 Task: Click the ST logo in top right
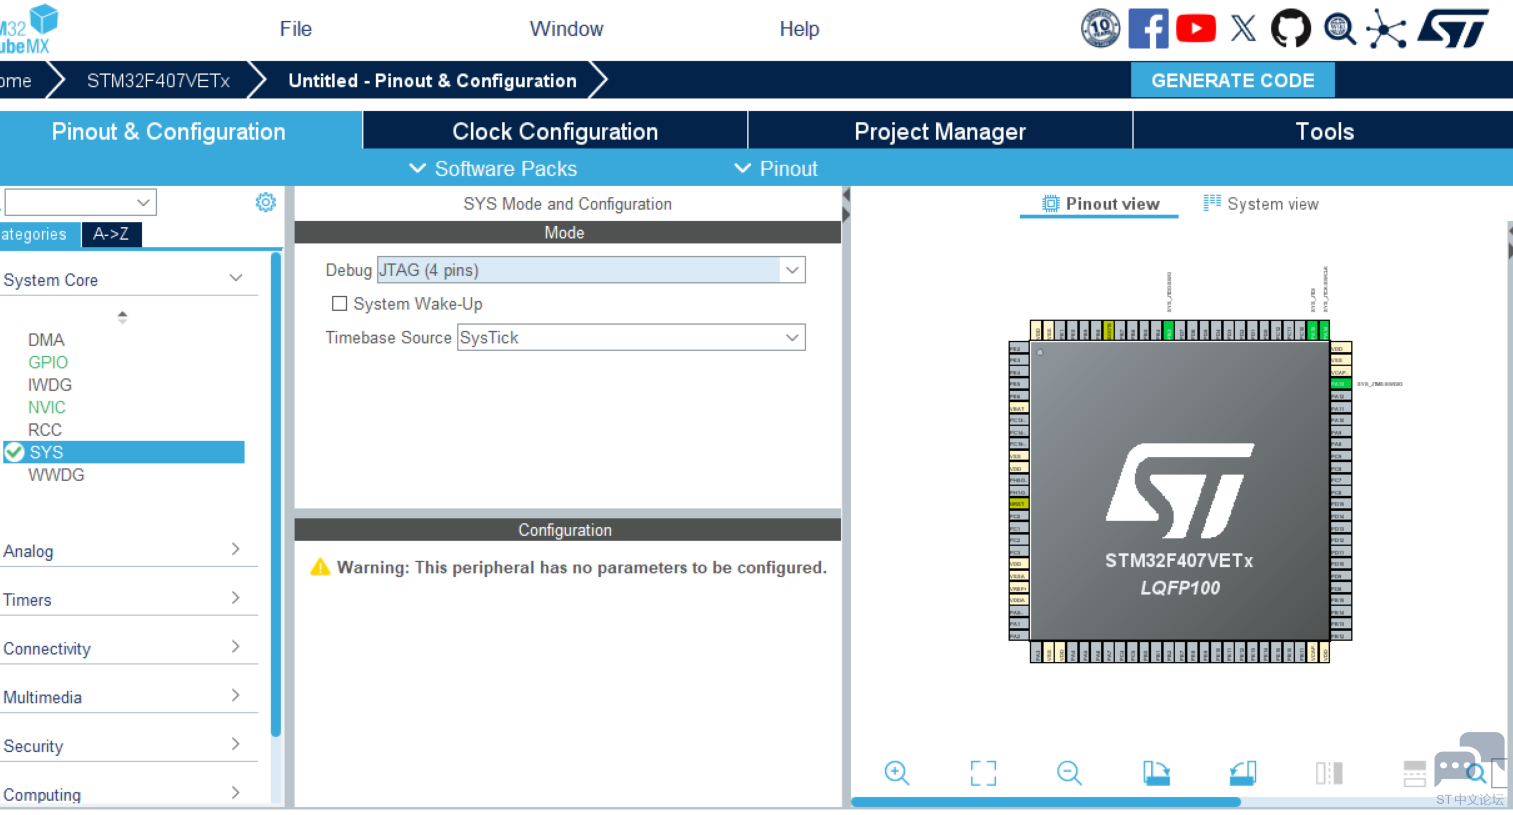[1453, 28]
